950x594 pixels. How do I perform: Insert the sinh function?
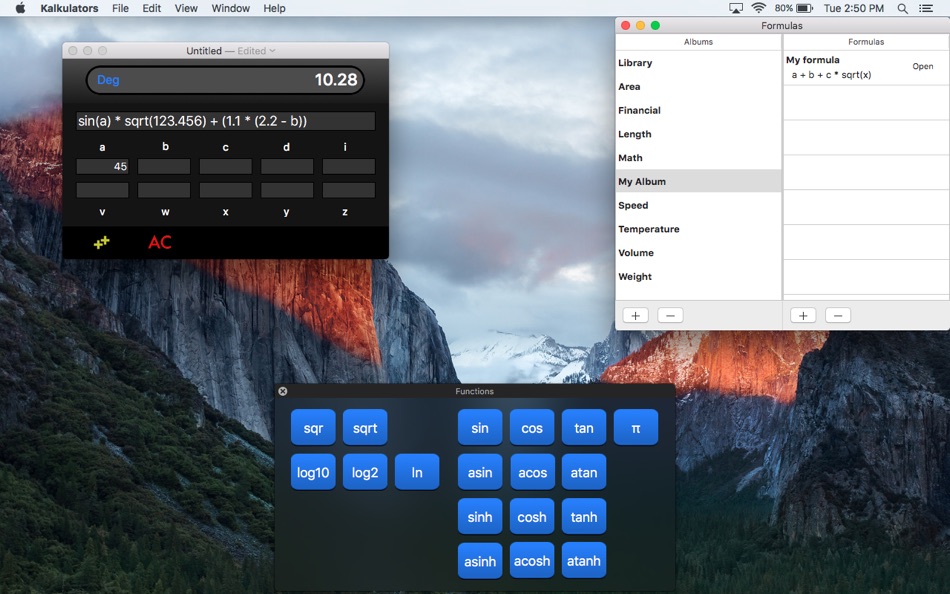click(480, 517)
